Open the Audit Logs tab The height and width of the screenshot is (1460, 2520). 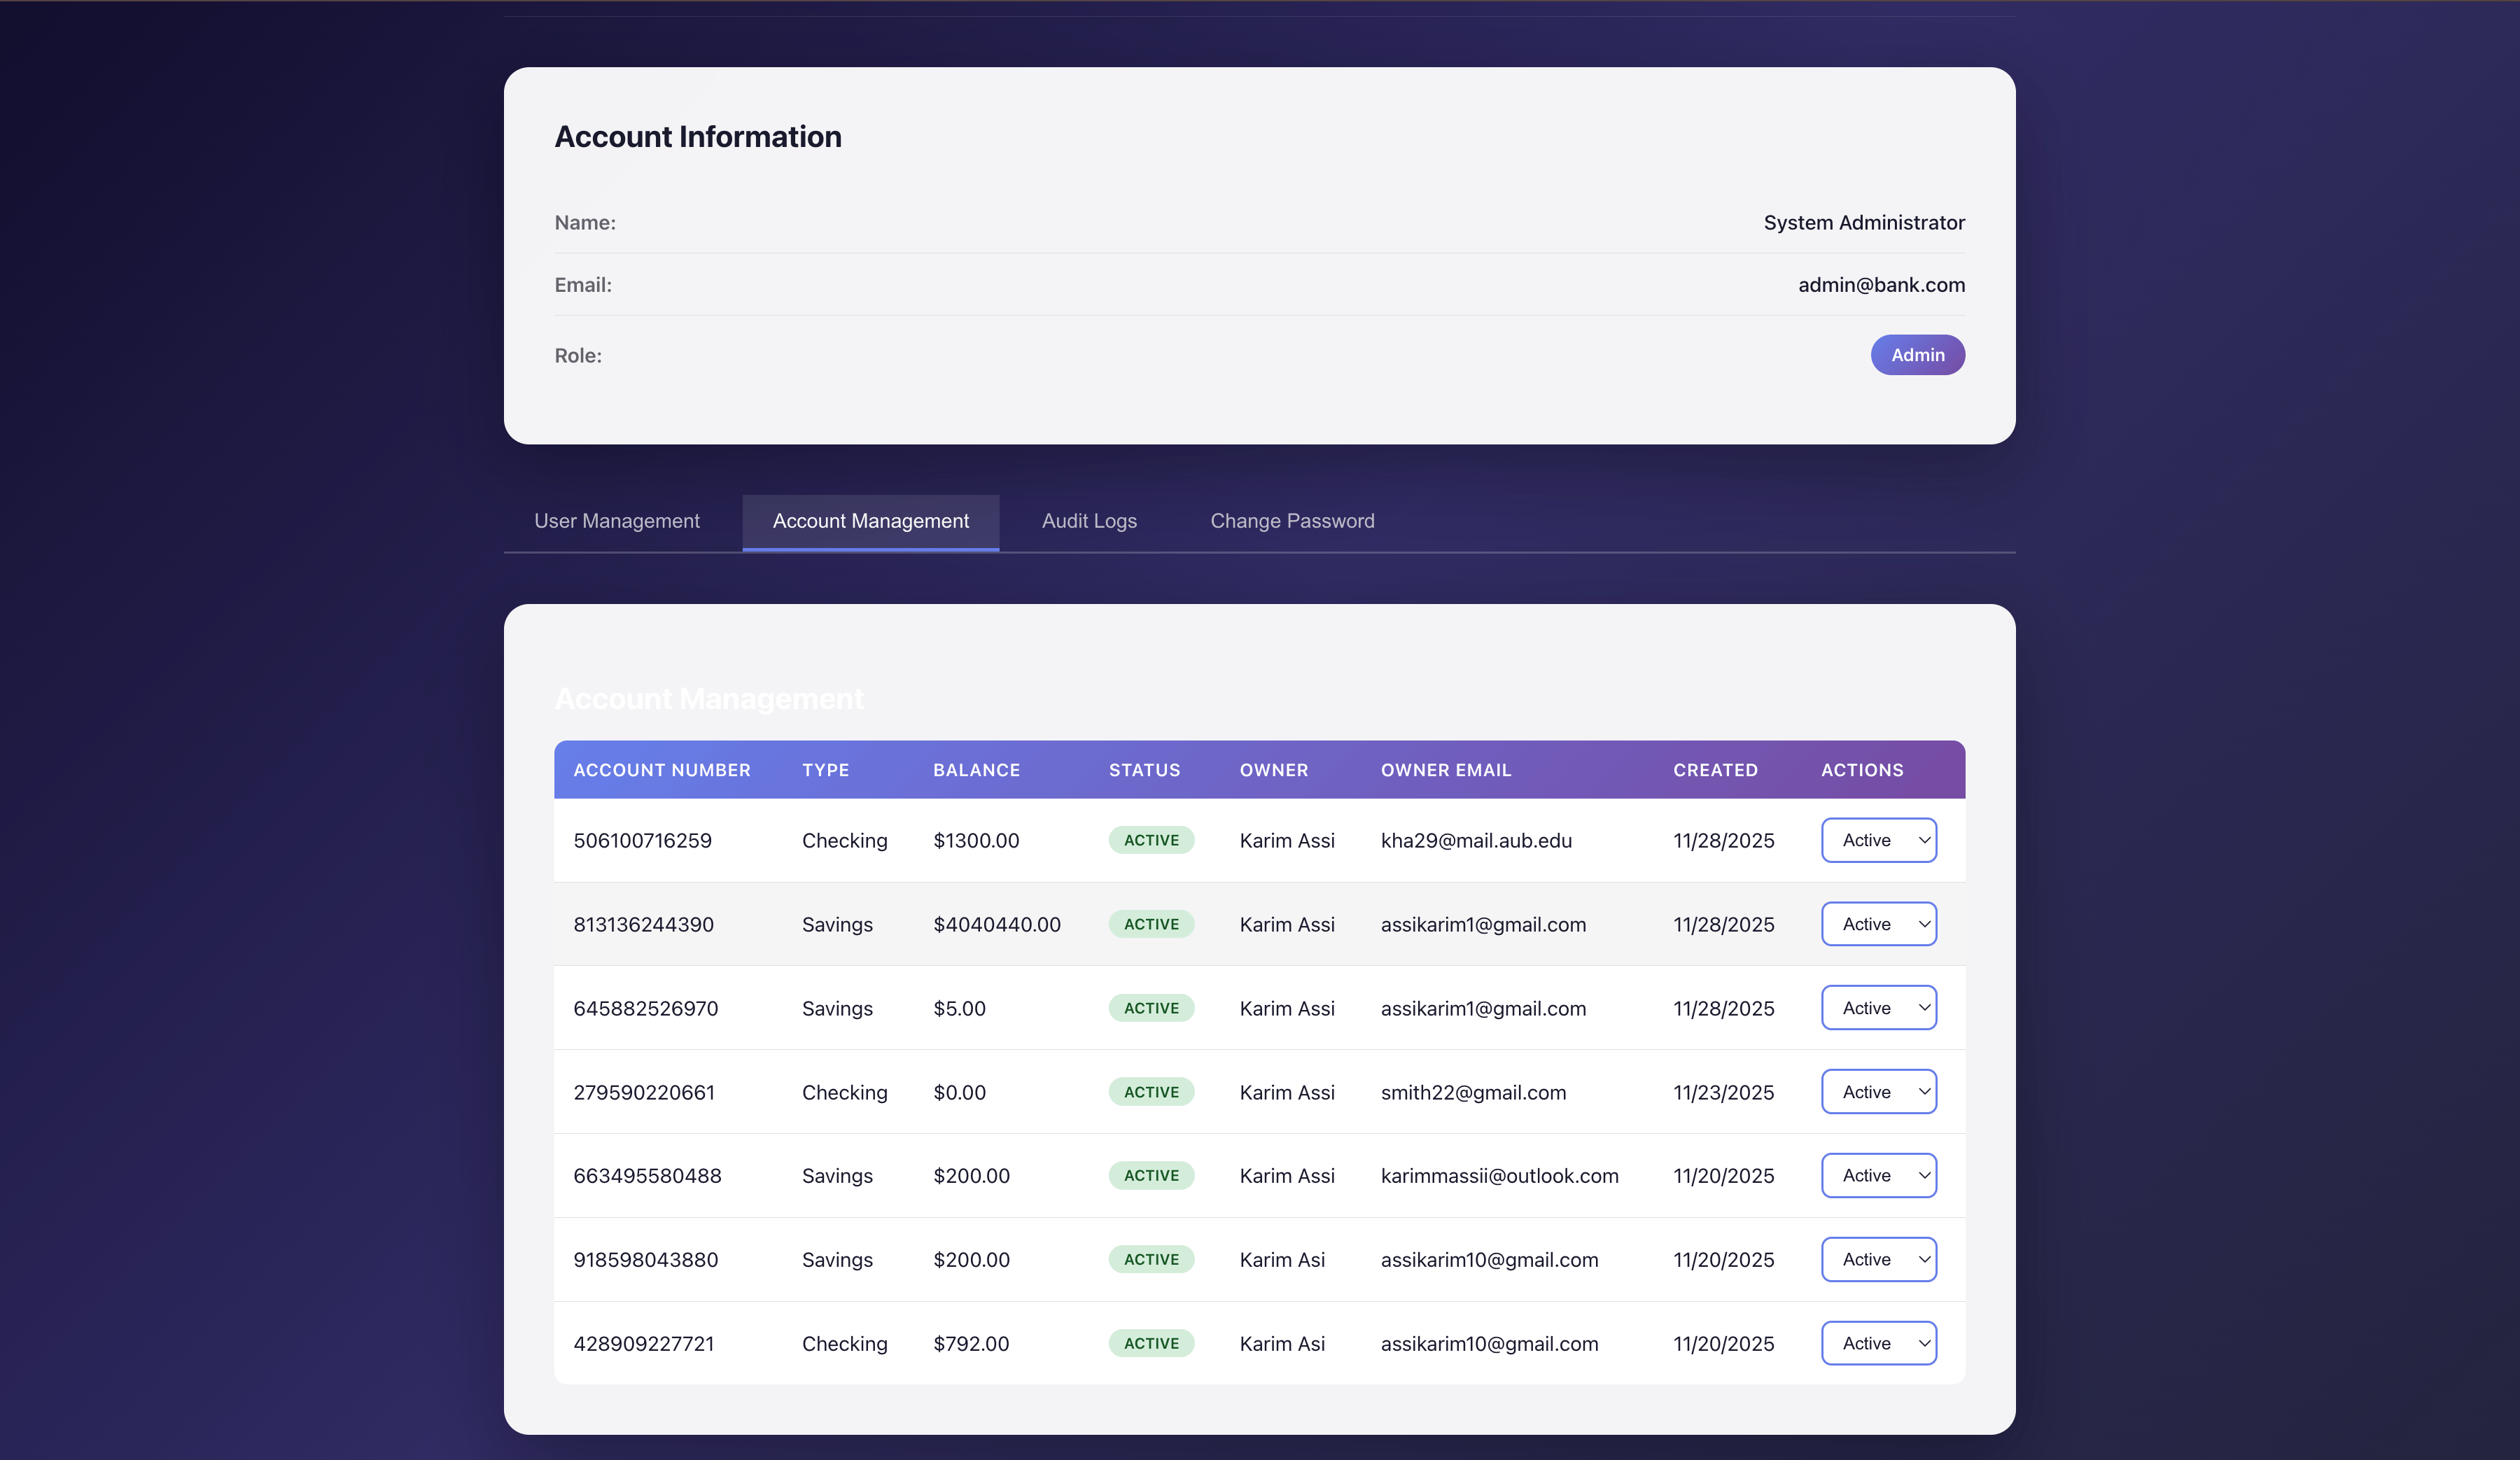1089,521
